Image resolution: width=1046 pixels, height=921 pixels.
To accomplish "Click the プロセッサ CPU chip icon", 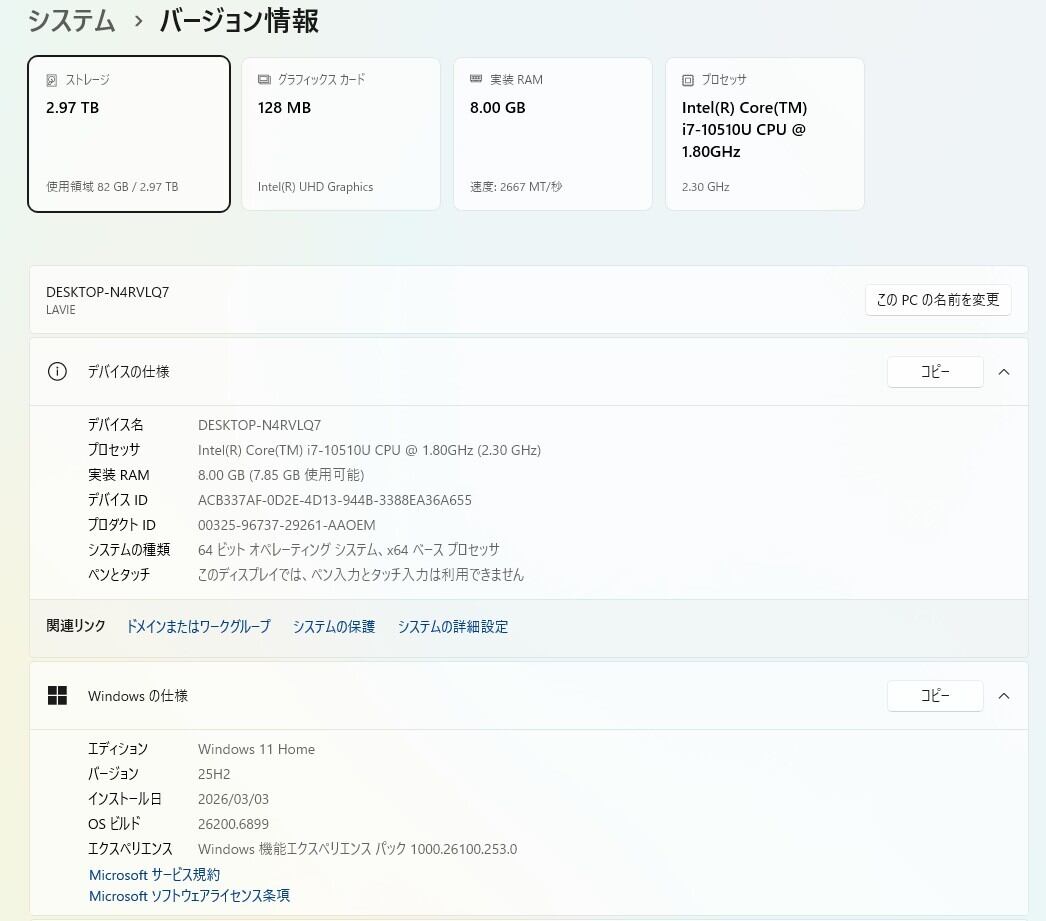I will click(688, 80).
